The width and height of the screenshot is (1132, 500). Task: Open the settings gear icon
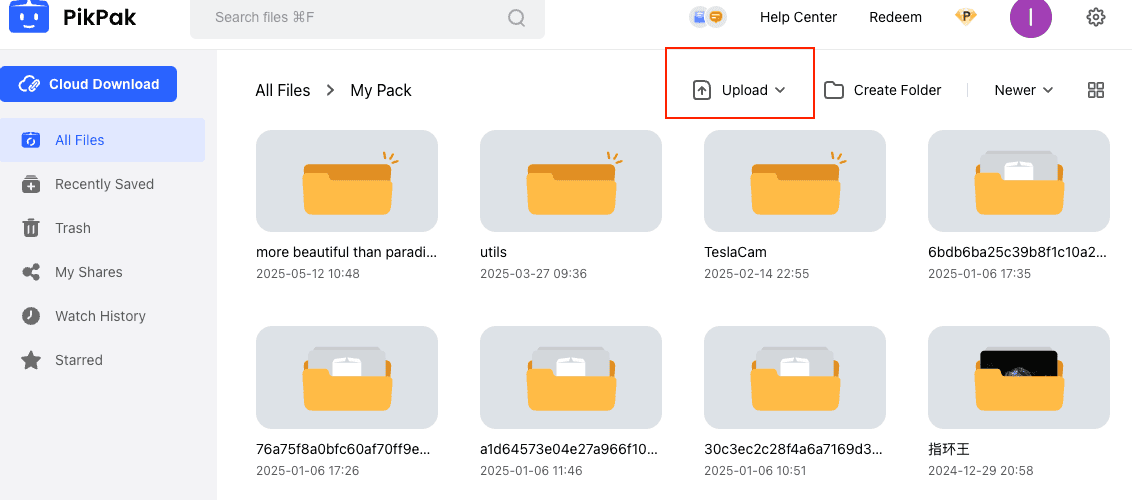coord(1096,17)
